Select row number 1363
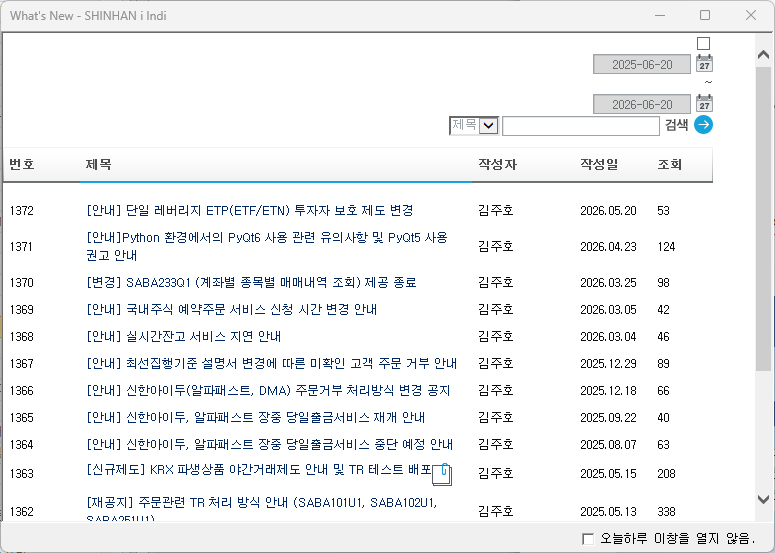775x553 pixels. pos(22,474)
